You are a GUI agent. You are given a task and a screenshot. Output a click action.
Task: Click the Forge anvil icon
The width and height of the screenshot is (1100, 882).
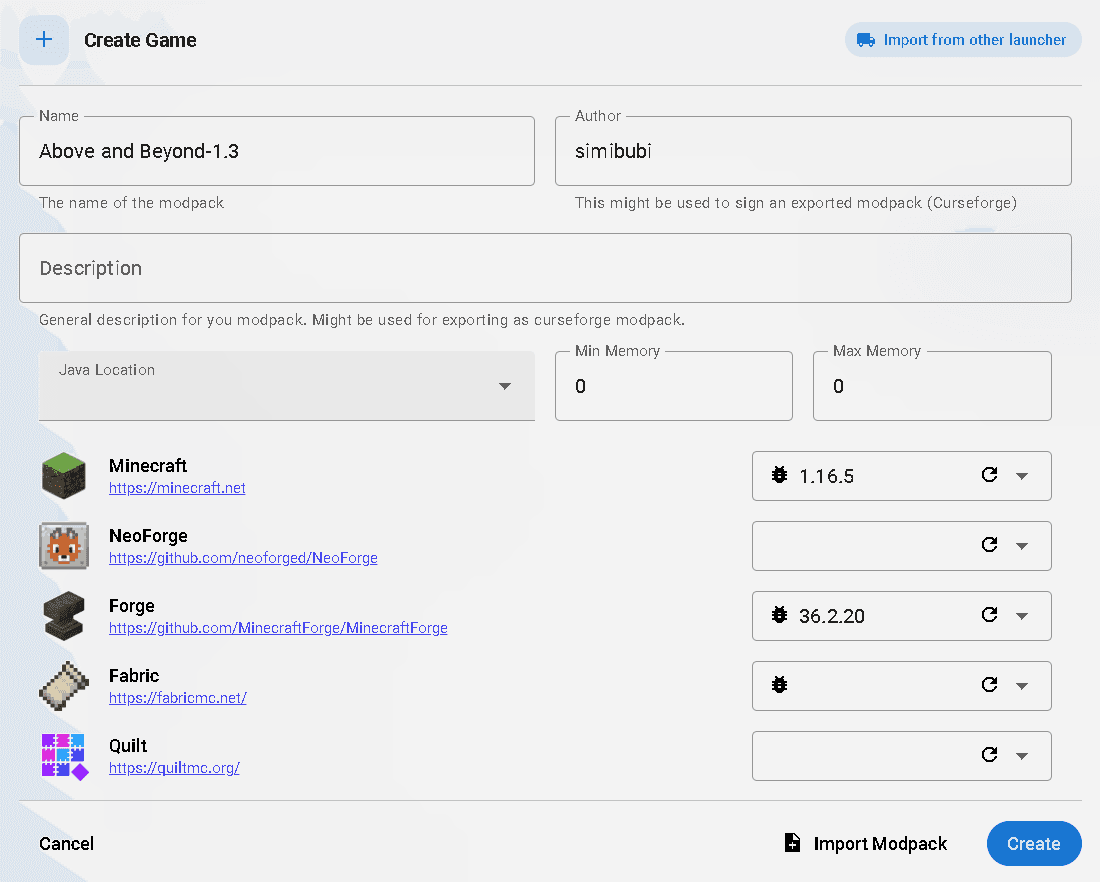[64, 616]
